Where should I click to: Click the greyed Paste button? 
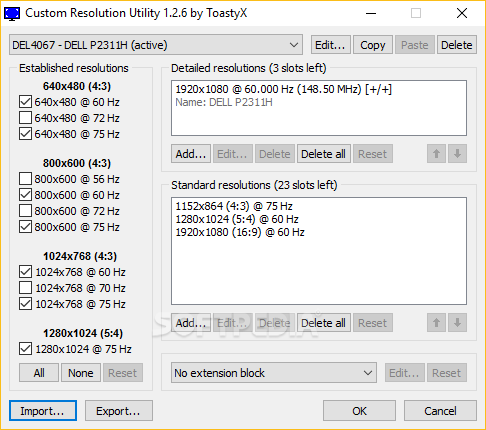pyautogui.click(x=415, y=45)
